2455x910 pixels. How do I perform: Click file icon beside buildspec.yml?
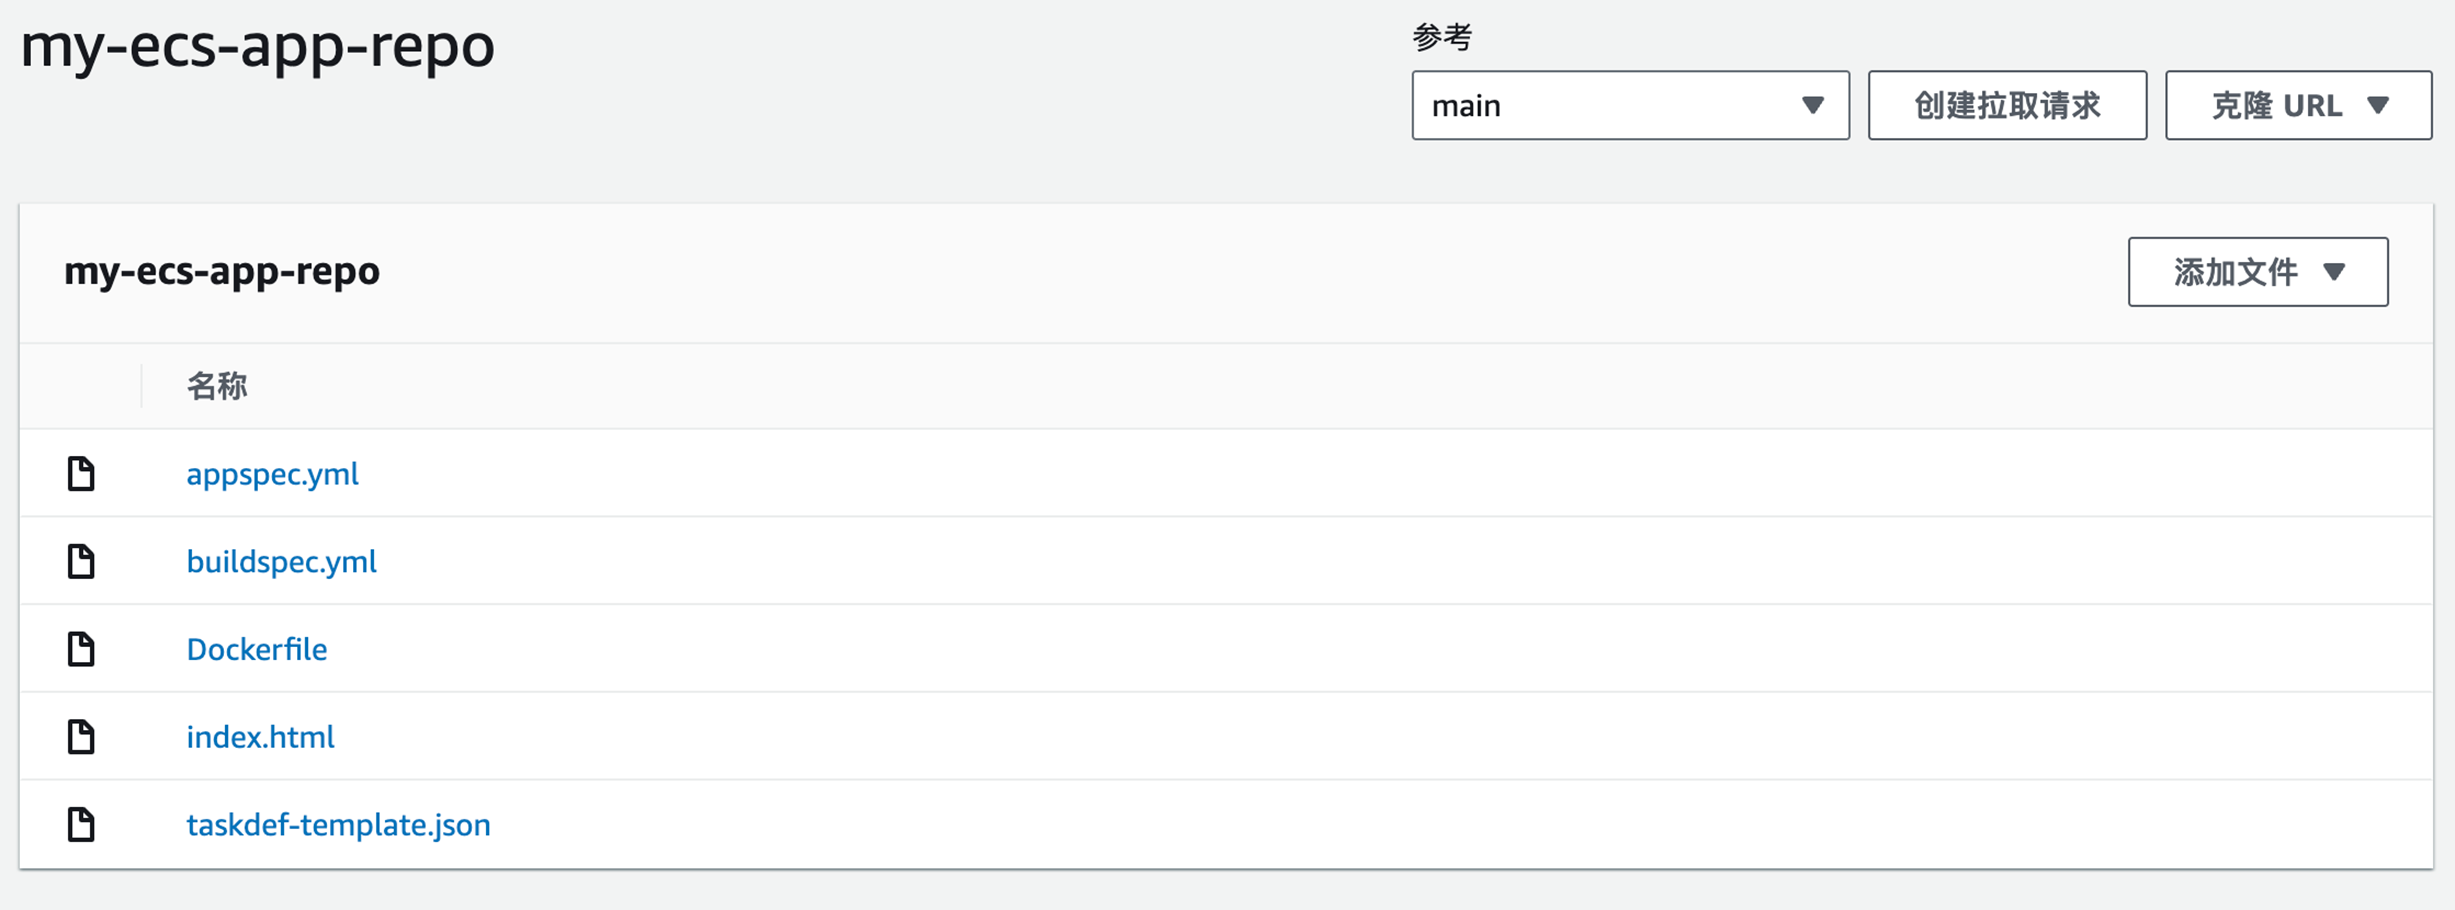coord(81,561)
